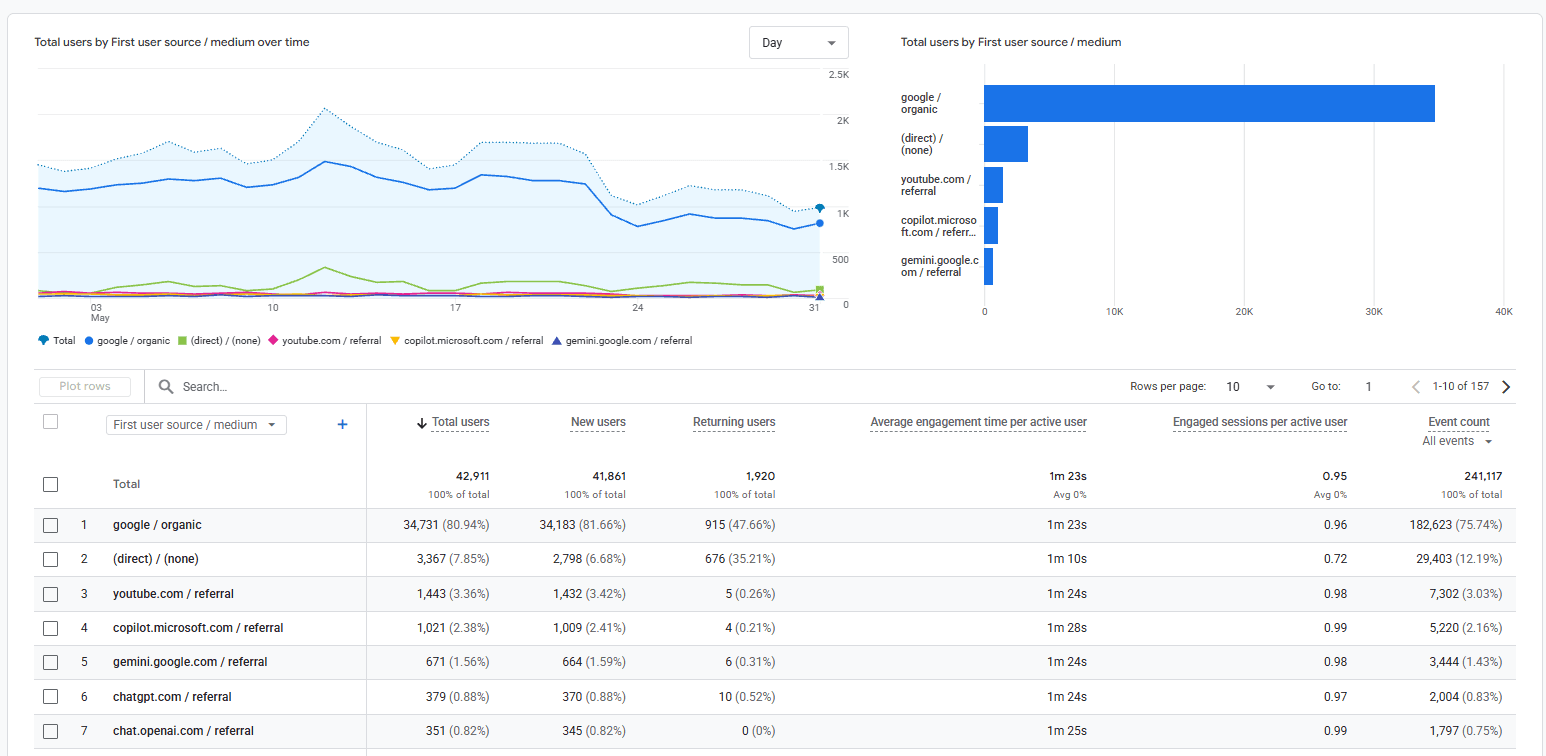Toggle the (direct) / (none) legend item
The height and width of the screenshot is (756, 1546).
tap(219, 341)
